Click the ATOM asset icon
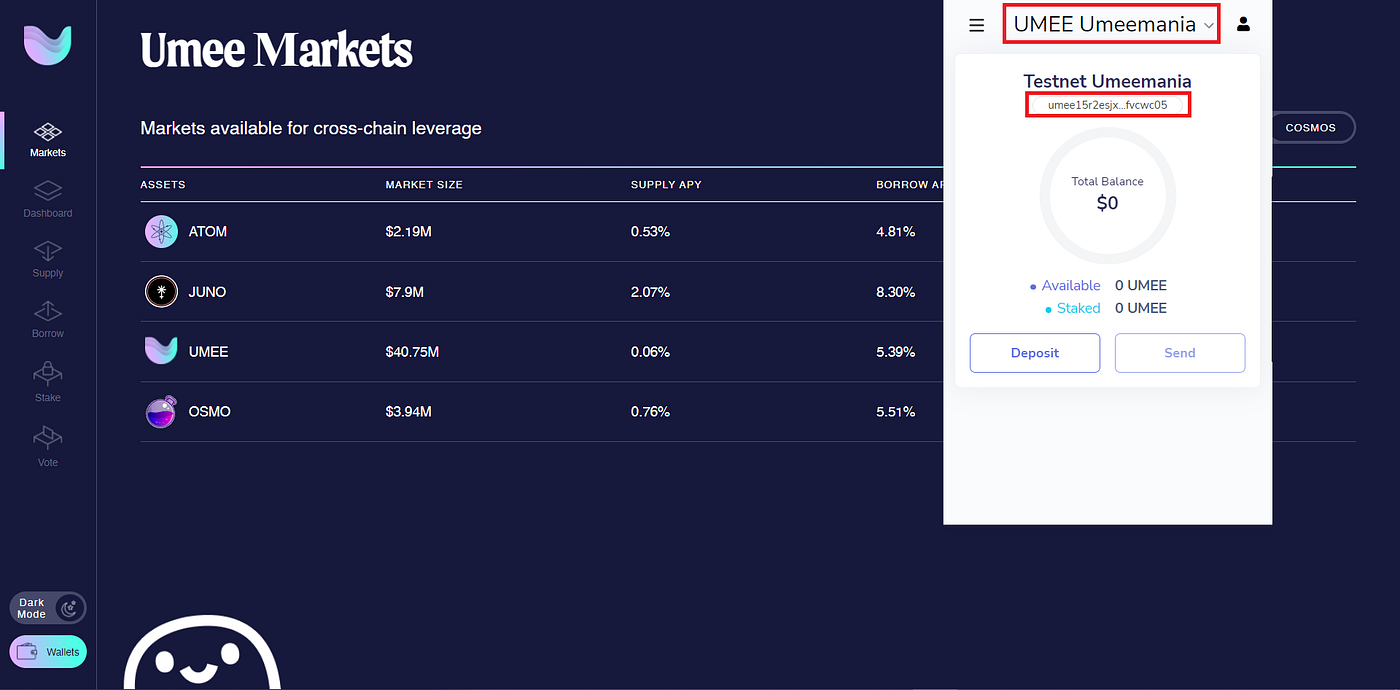This screenshot has width=1400, height=690. [x=161, y=231]
